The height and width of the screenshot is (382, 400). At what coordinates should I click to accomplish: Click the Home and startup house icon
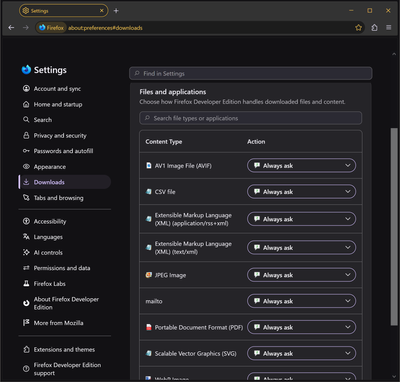tap(26, 104)
